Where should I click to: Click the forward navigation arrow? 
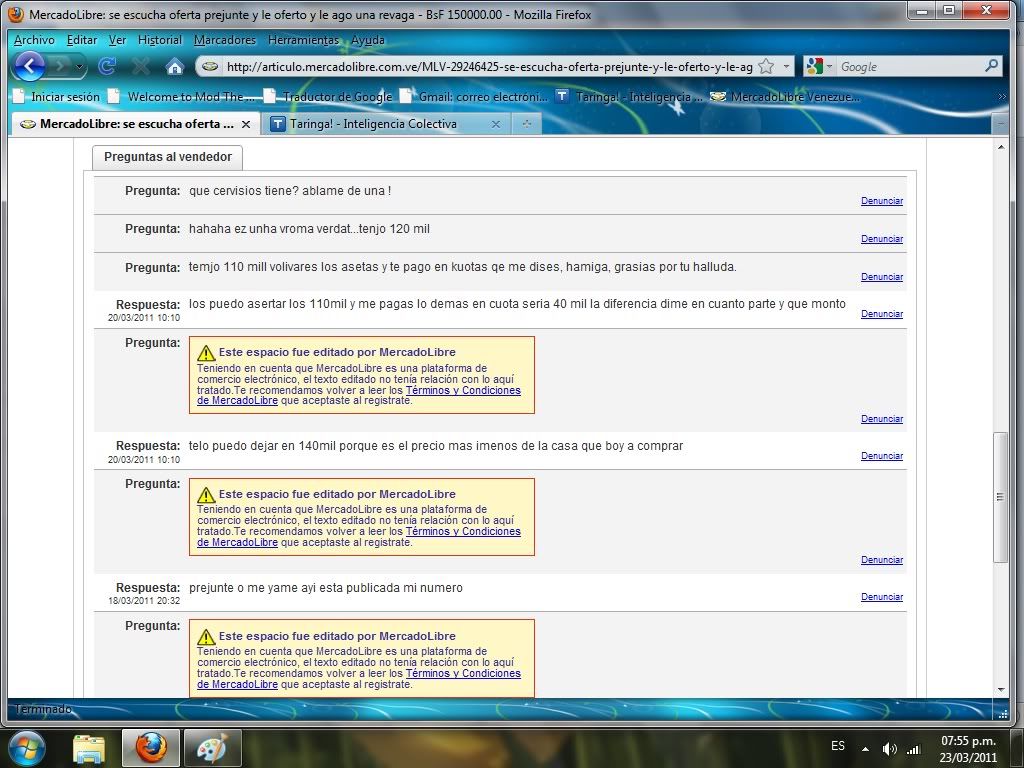point(59,66)
